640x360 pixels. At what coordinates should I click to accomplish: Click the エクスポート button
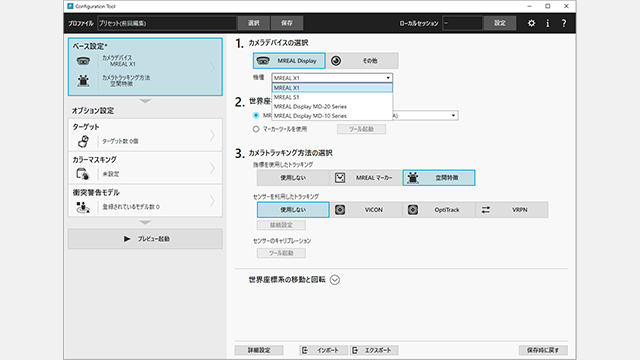[x=374, y=350]
